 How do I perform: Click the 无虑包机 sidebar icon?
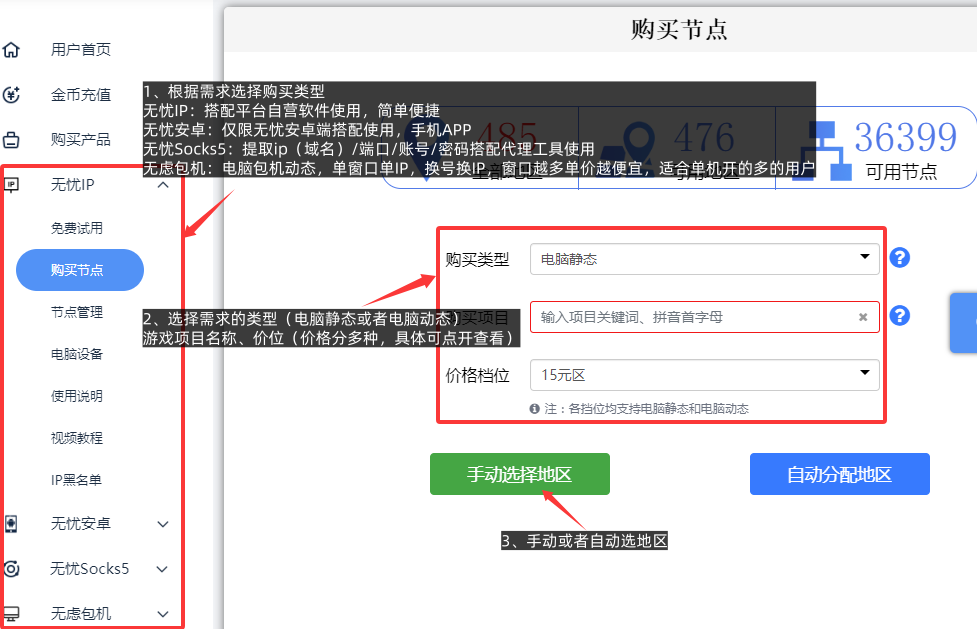click(x=13, y=611)
